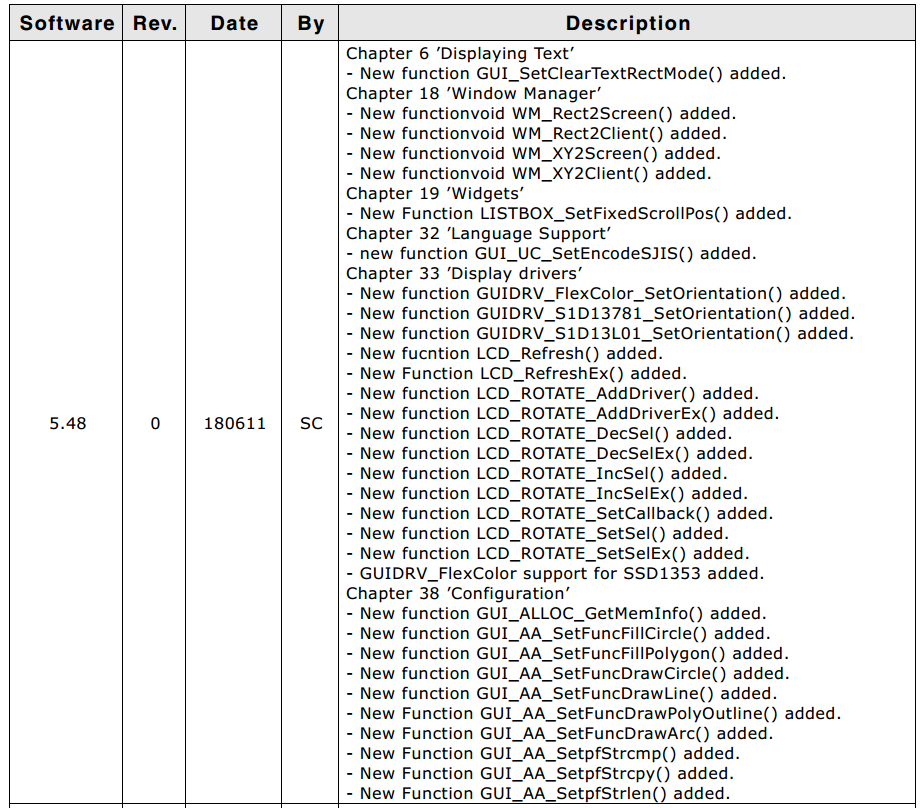Click the GUI_ALLOC_GetMemInfo() entry
The image size is (920, 808).
[556, 612]
